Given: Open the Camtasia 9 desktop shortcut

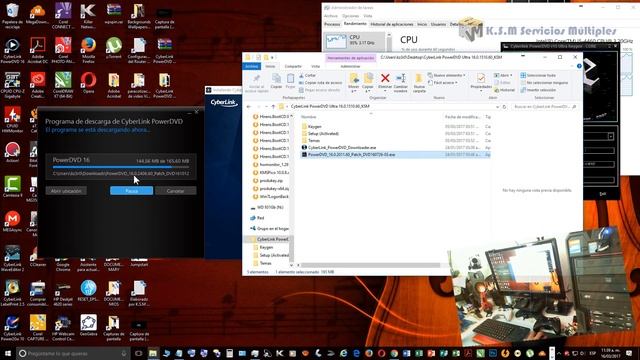Looking at the screenshot, I should [x=12, y=187].
